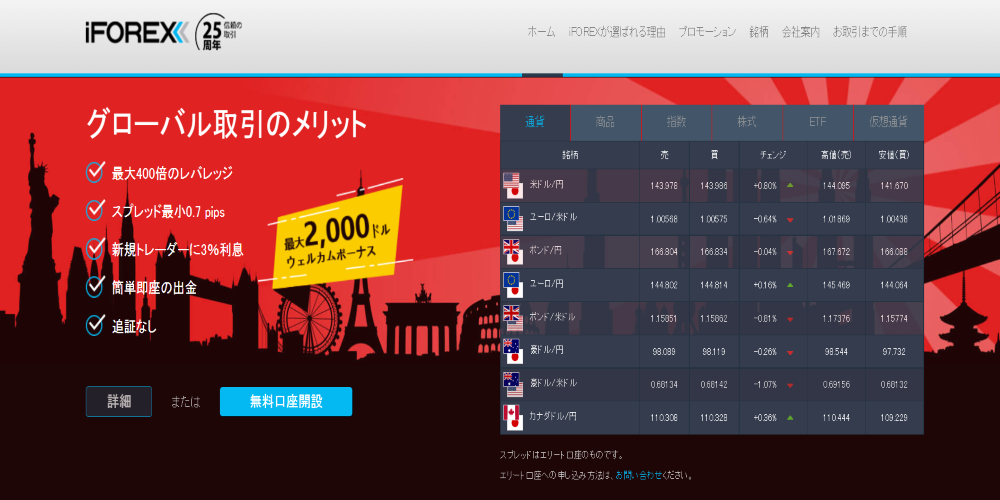Click the 安値(買) column header
The height and width of the screenshot is (500, 1000).
pyautogui.click(x=894, y=155)
